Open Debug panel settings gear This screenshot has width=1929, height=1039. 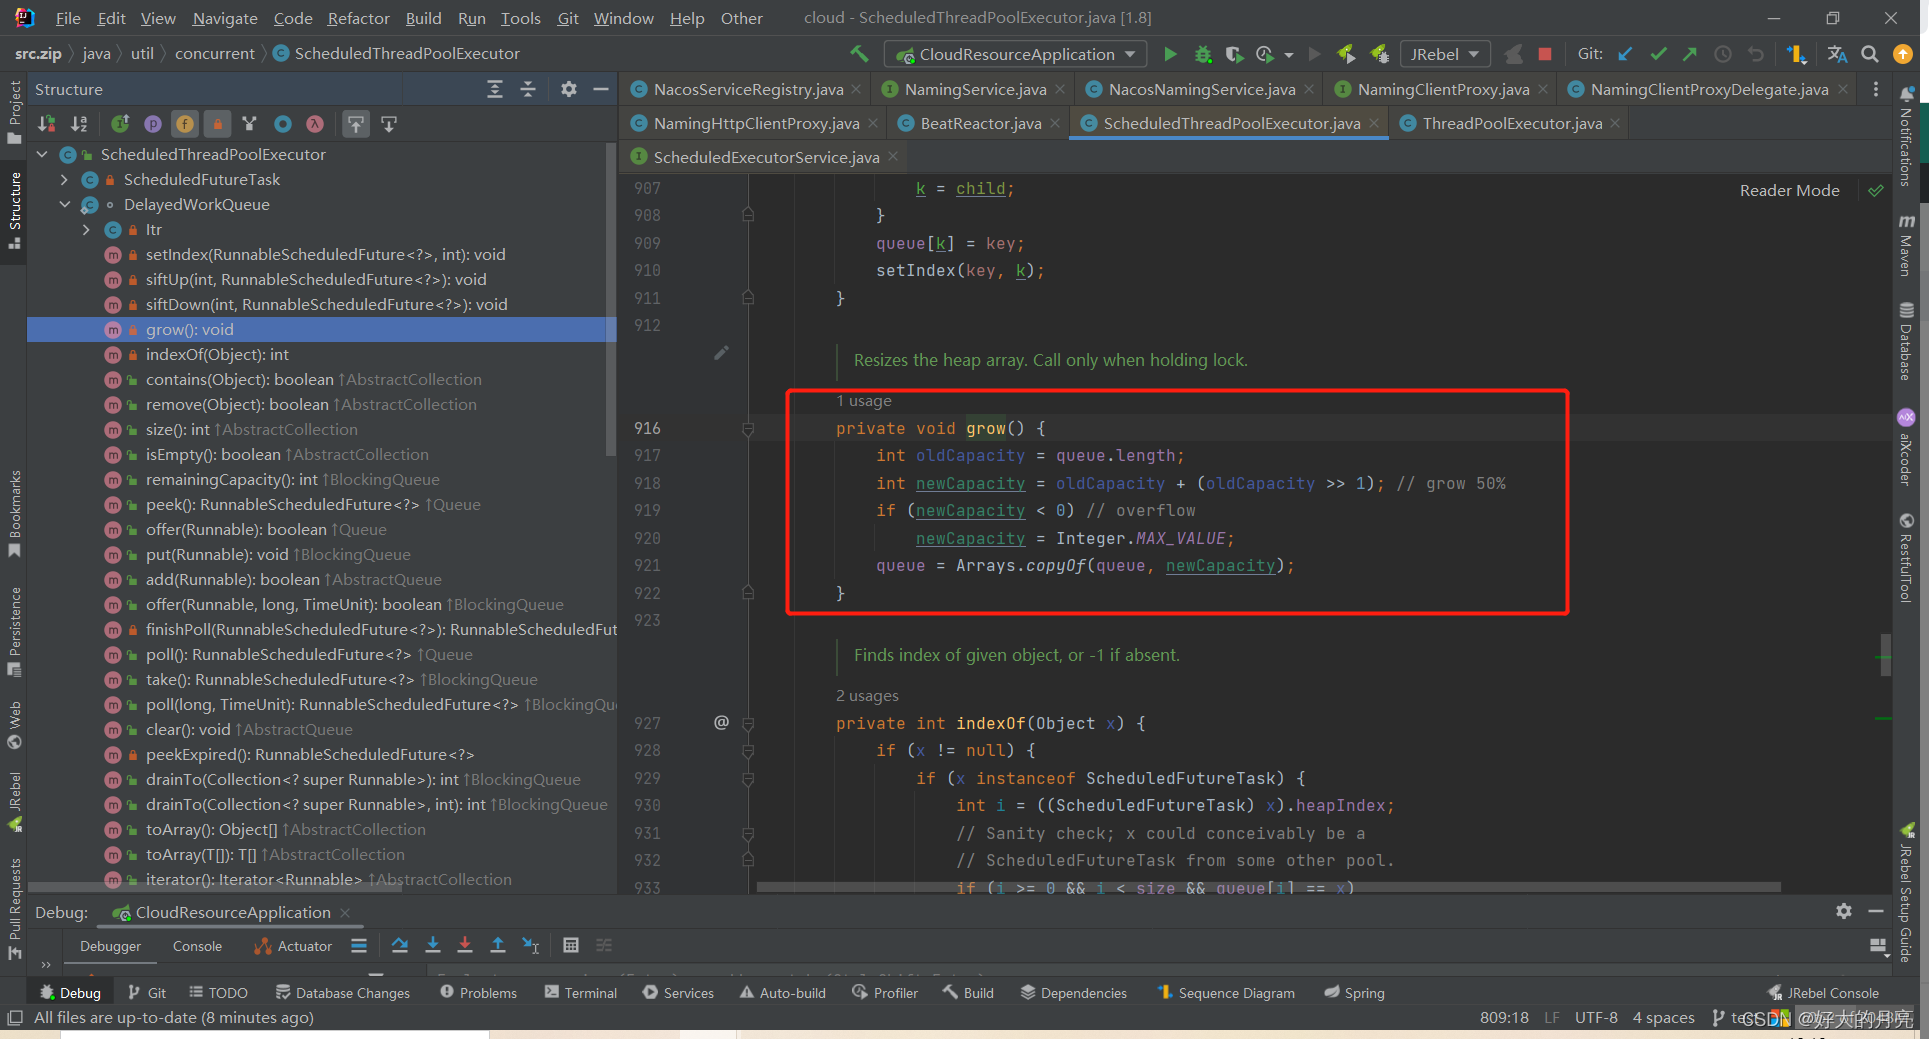click(1844, 911)
